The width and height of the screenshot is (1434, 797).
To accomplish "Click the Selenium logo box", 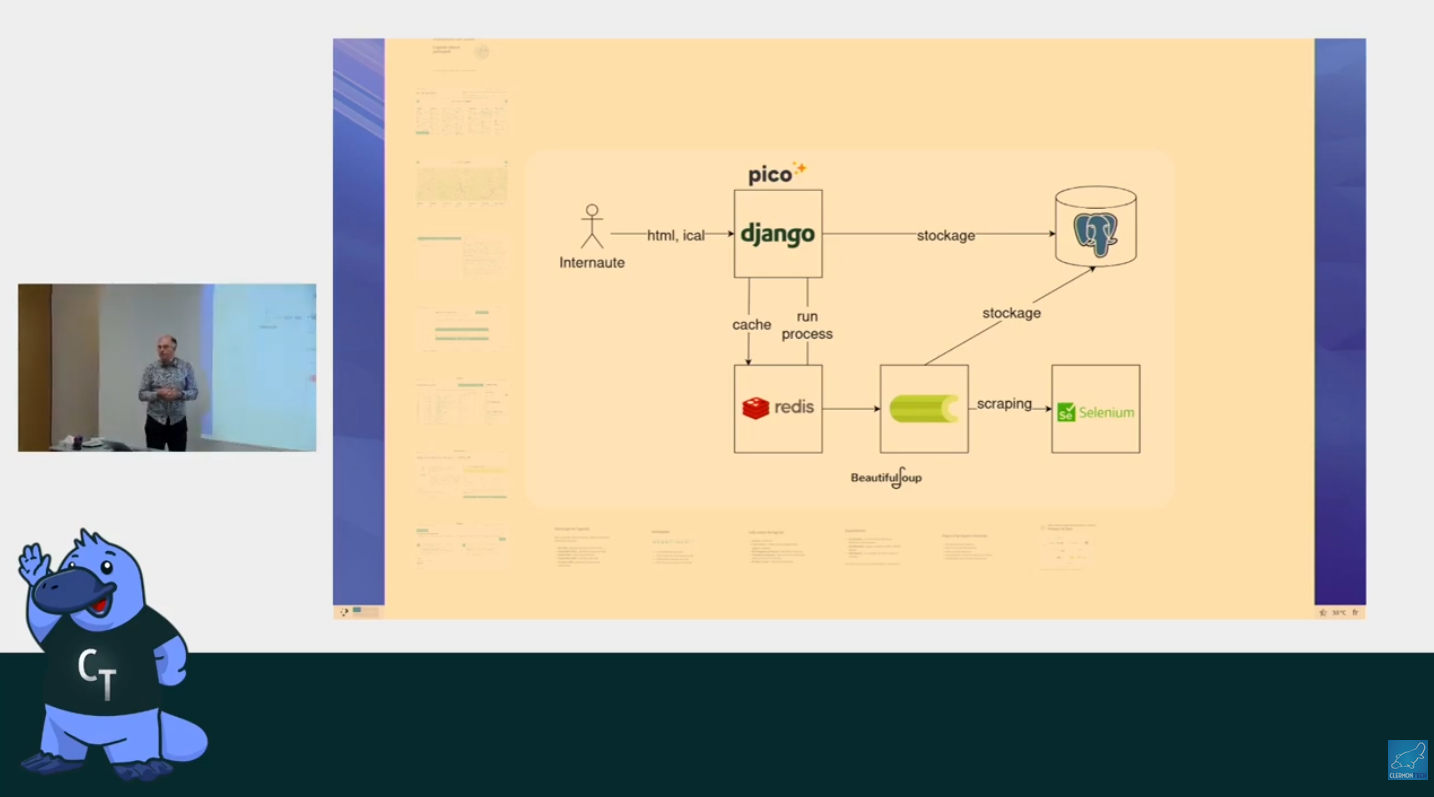I will coord(1095,409).
